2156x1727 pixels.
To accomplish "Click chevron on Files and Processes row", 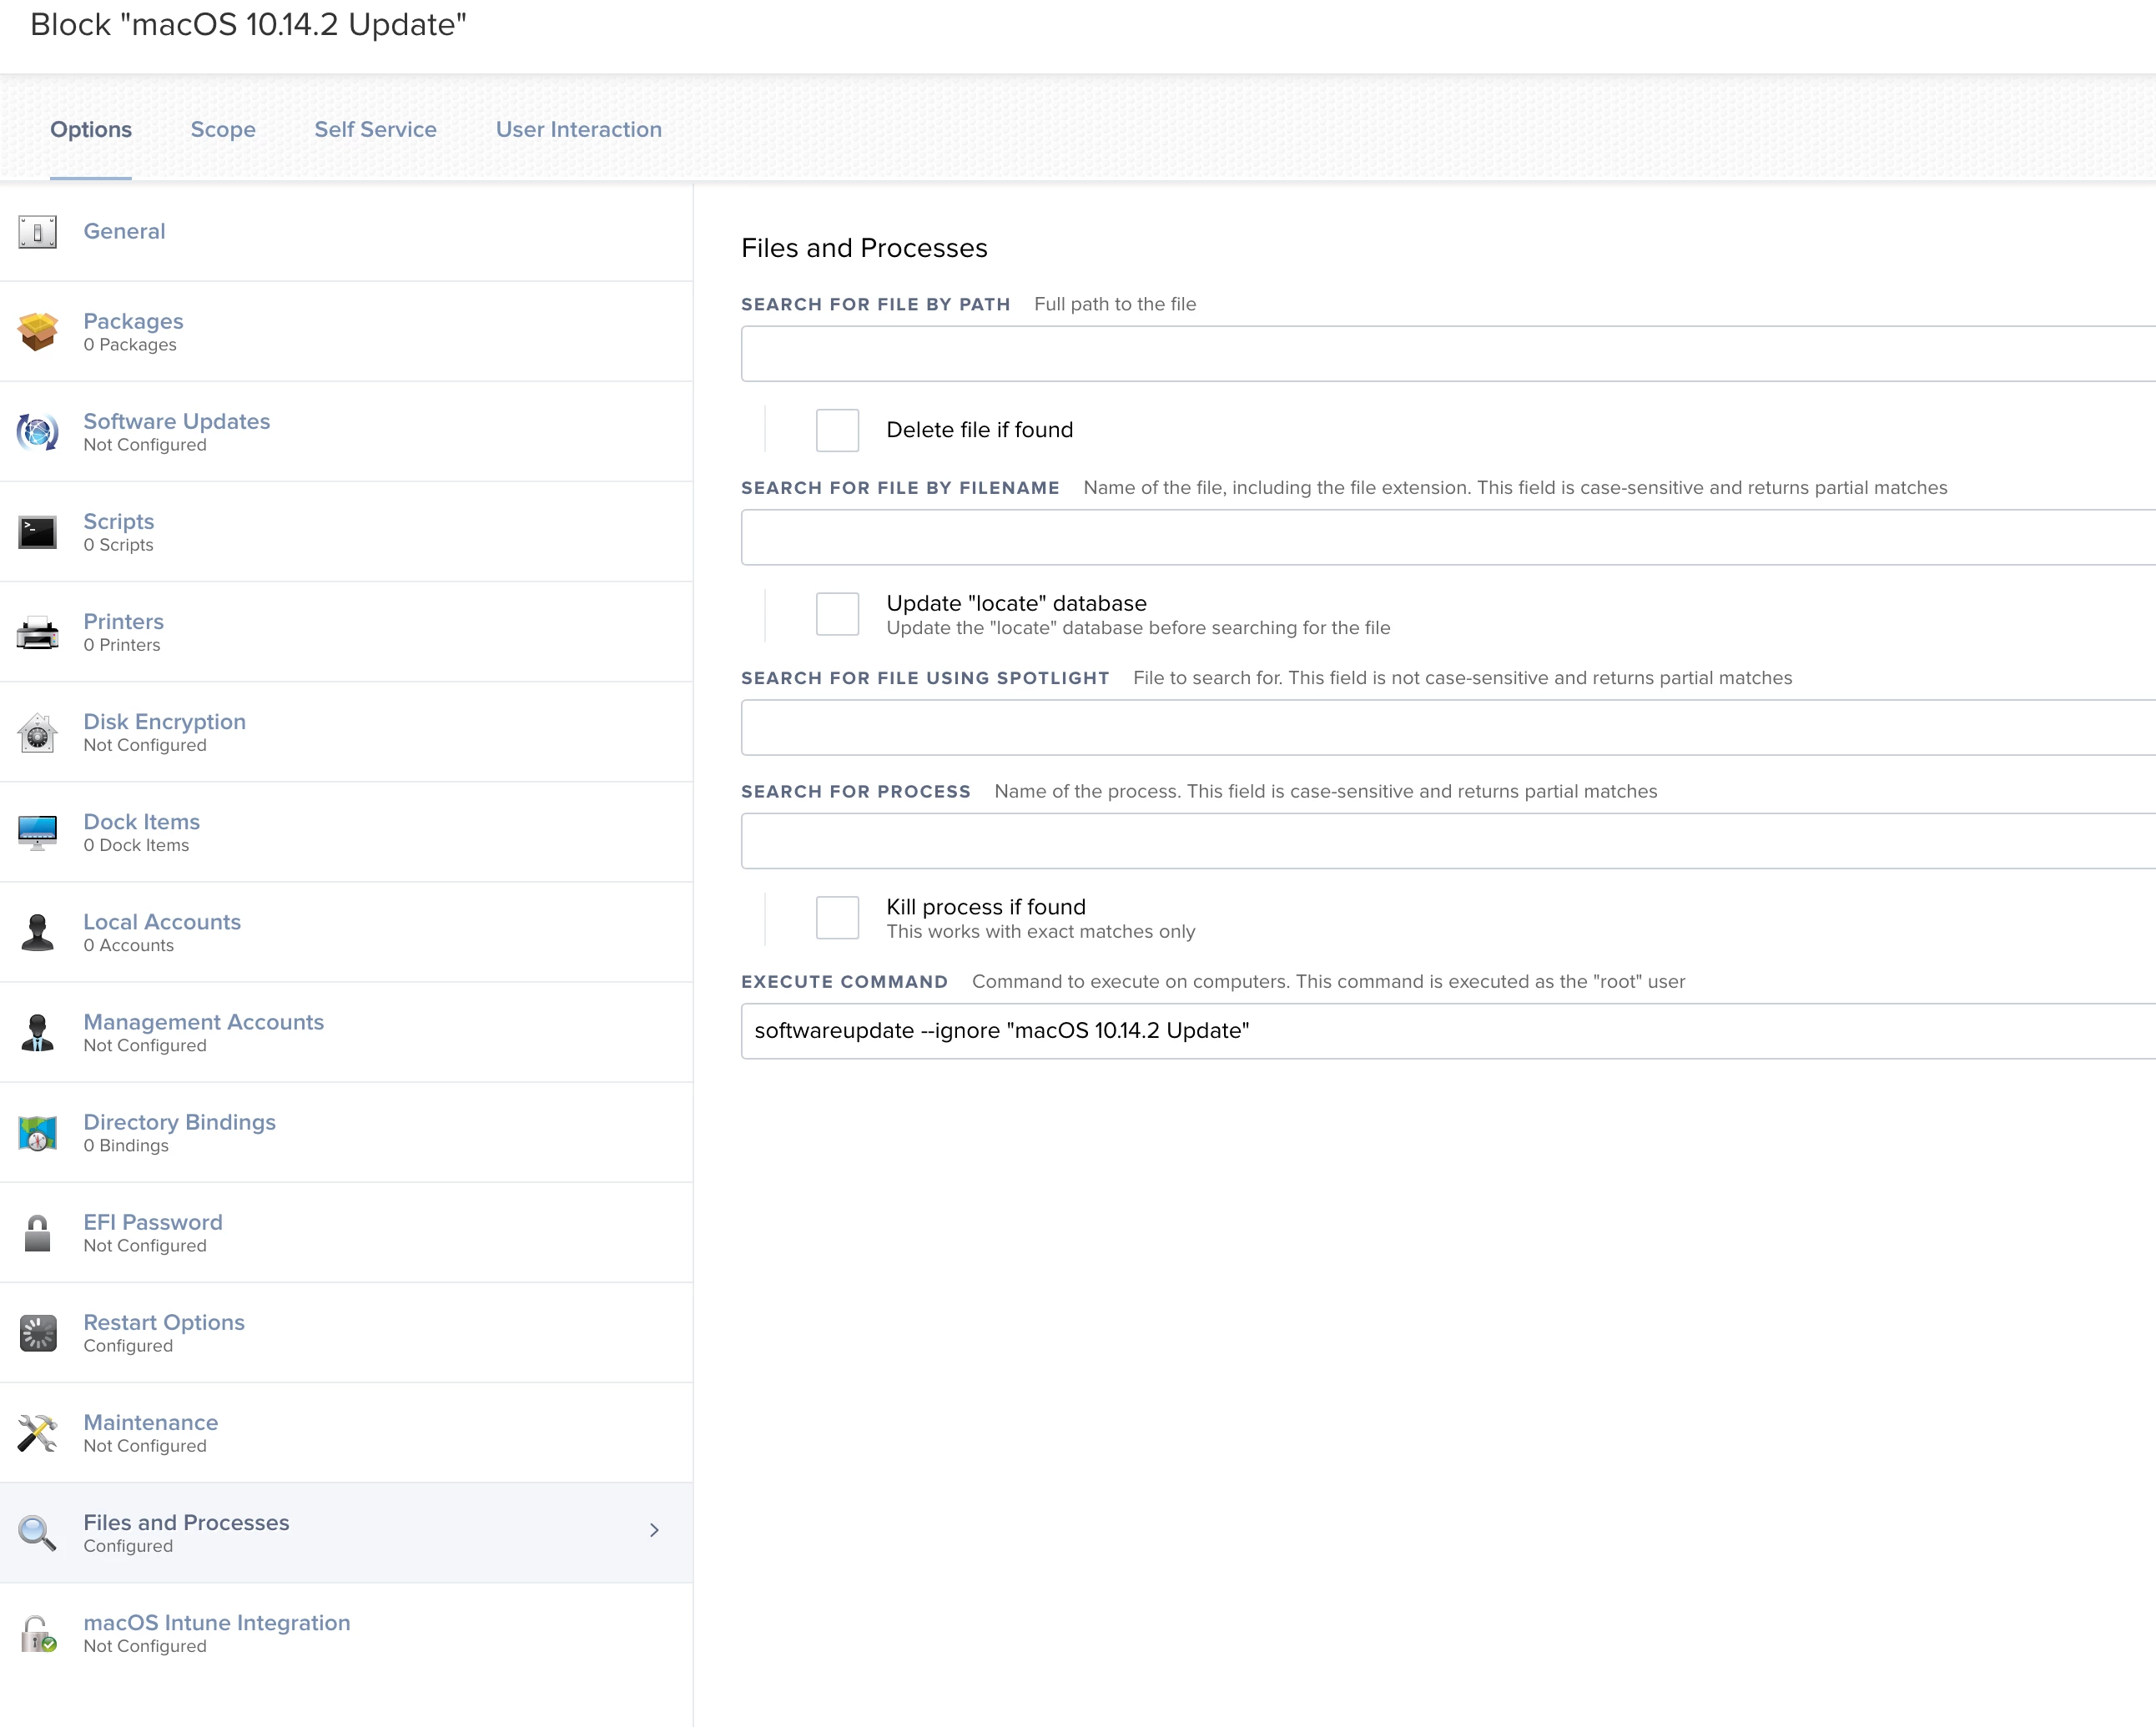I will [654, 1531].
